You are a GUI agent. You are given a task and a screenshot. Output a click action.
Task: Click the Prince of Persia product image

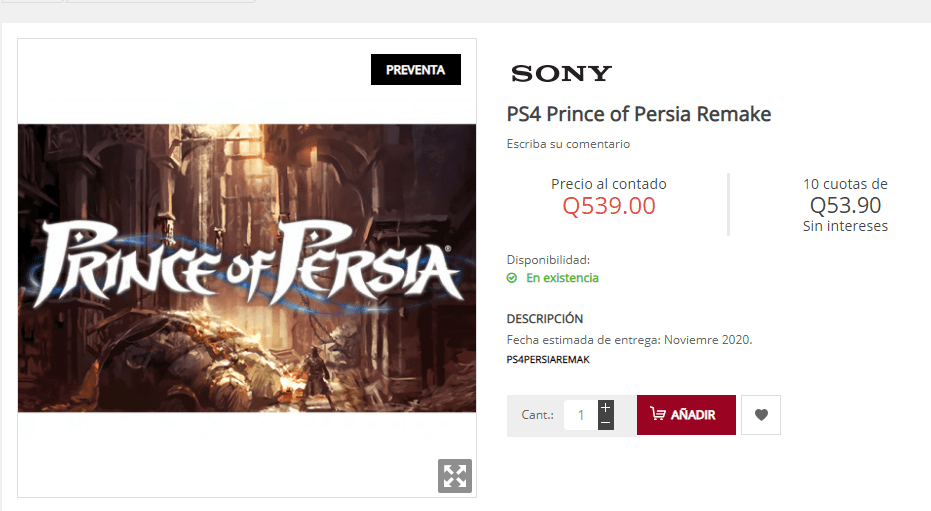click(247, 268)
